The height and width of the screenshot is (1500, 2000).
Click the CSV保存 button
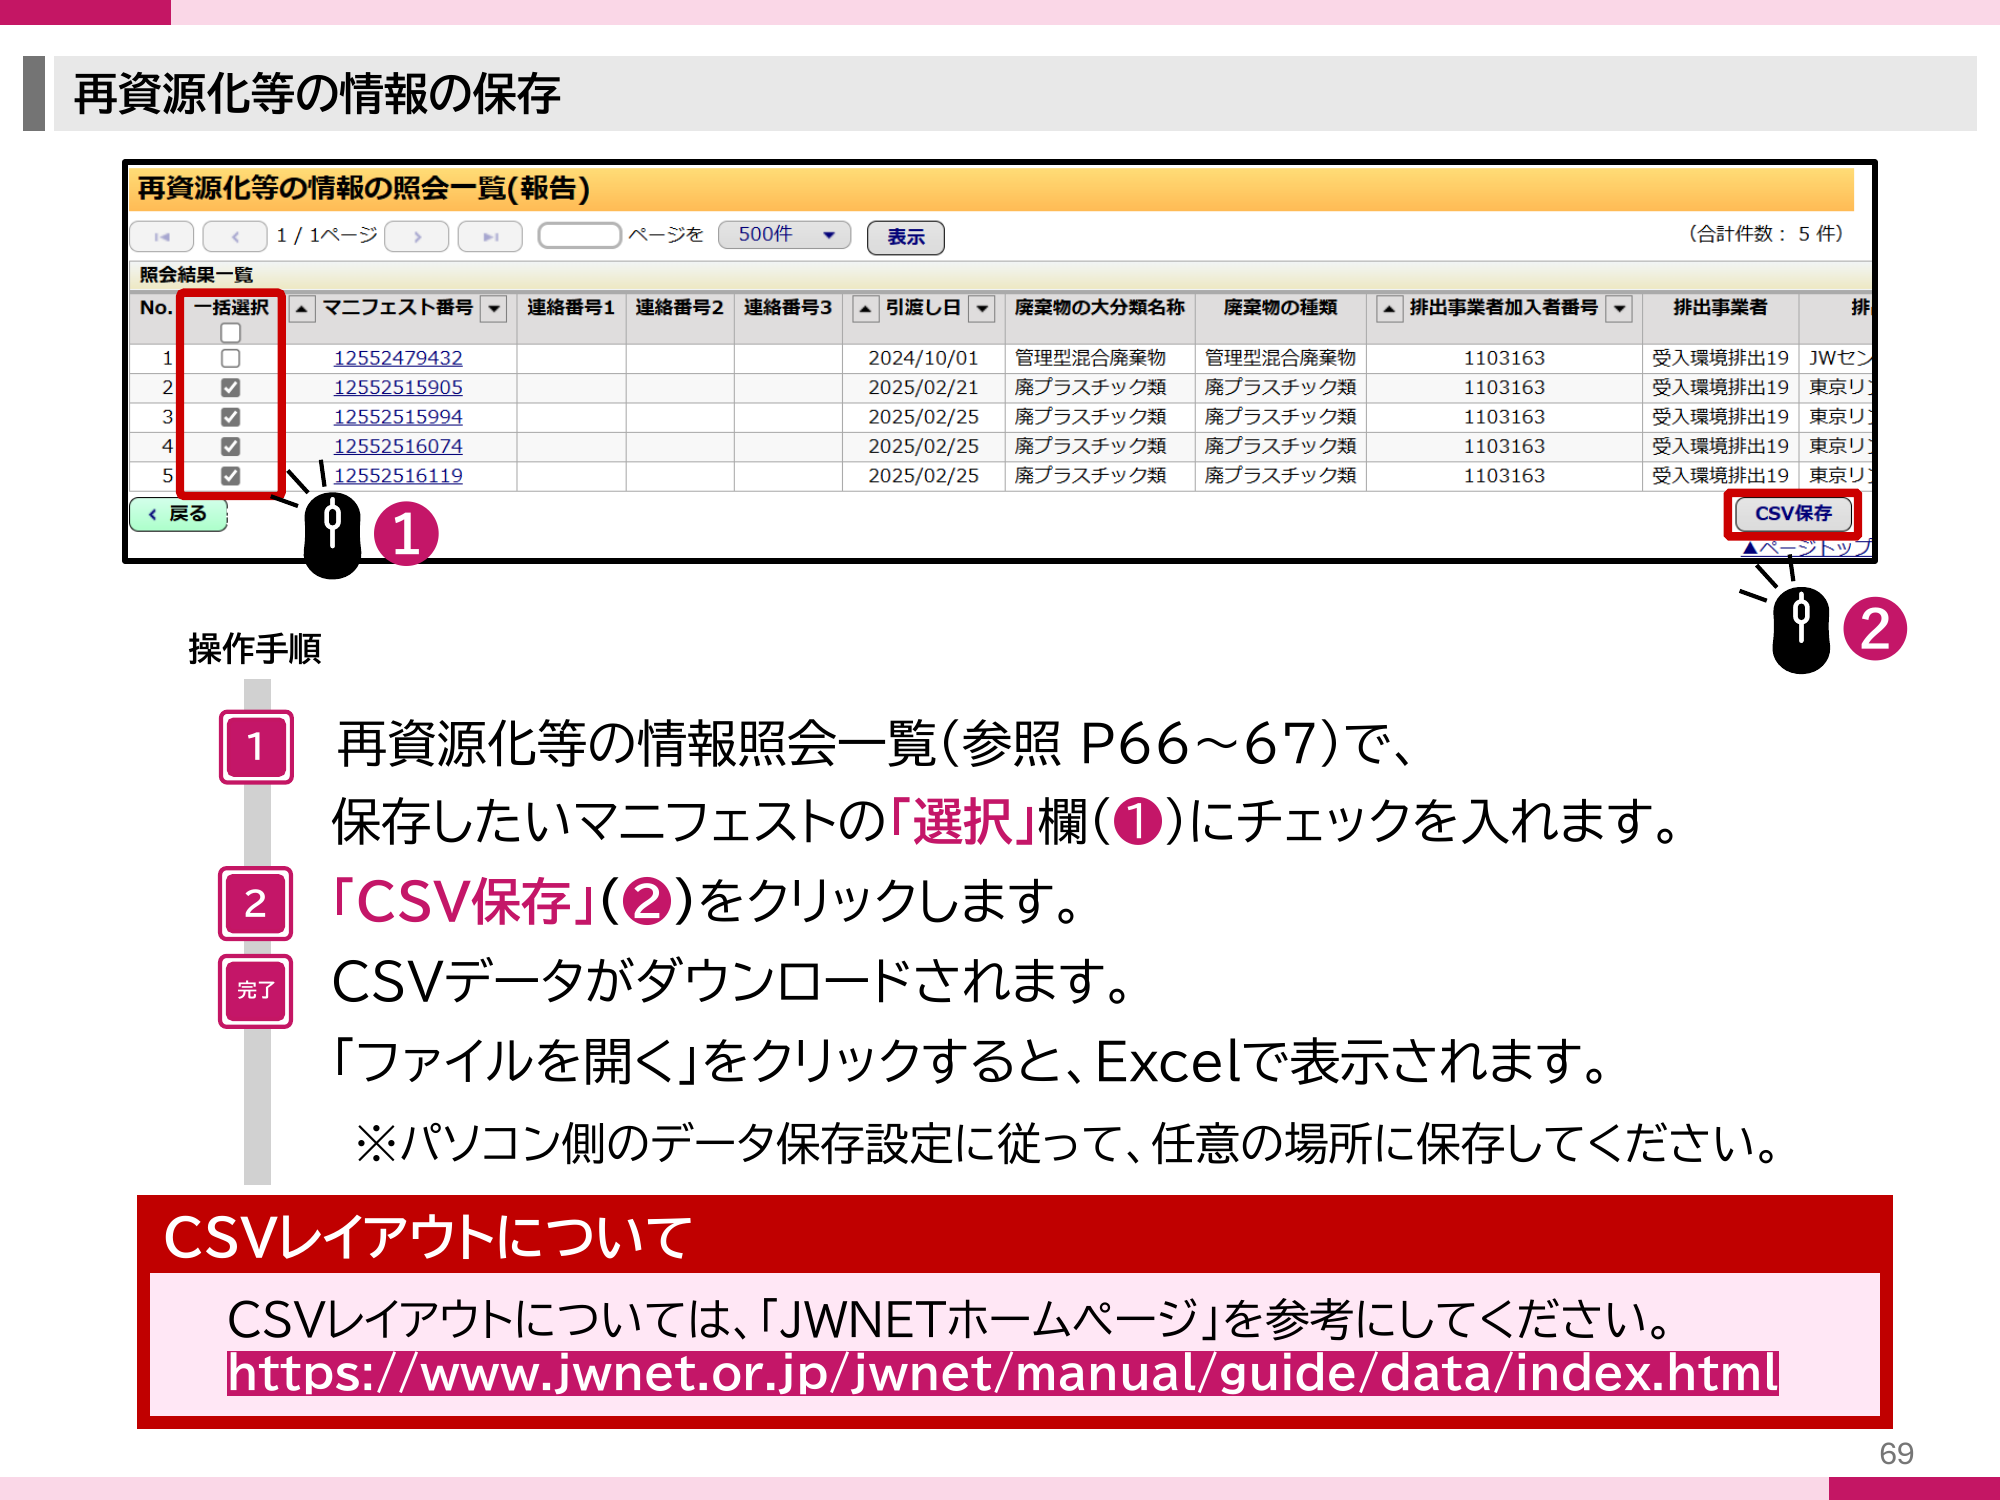pyautogui.click(x=1793, y=514)
